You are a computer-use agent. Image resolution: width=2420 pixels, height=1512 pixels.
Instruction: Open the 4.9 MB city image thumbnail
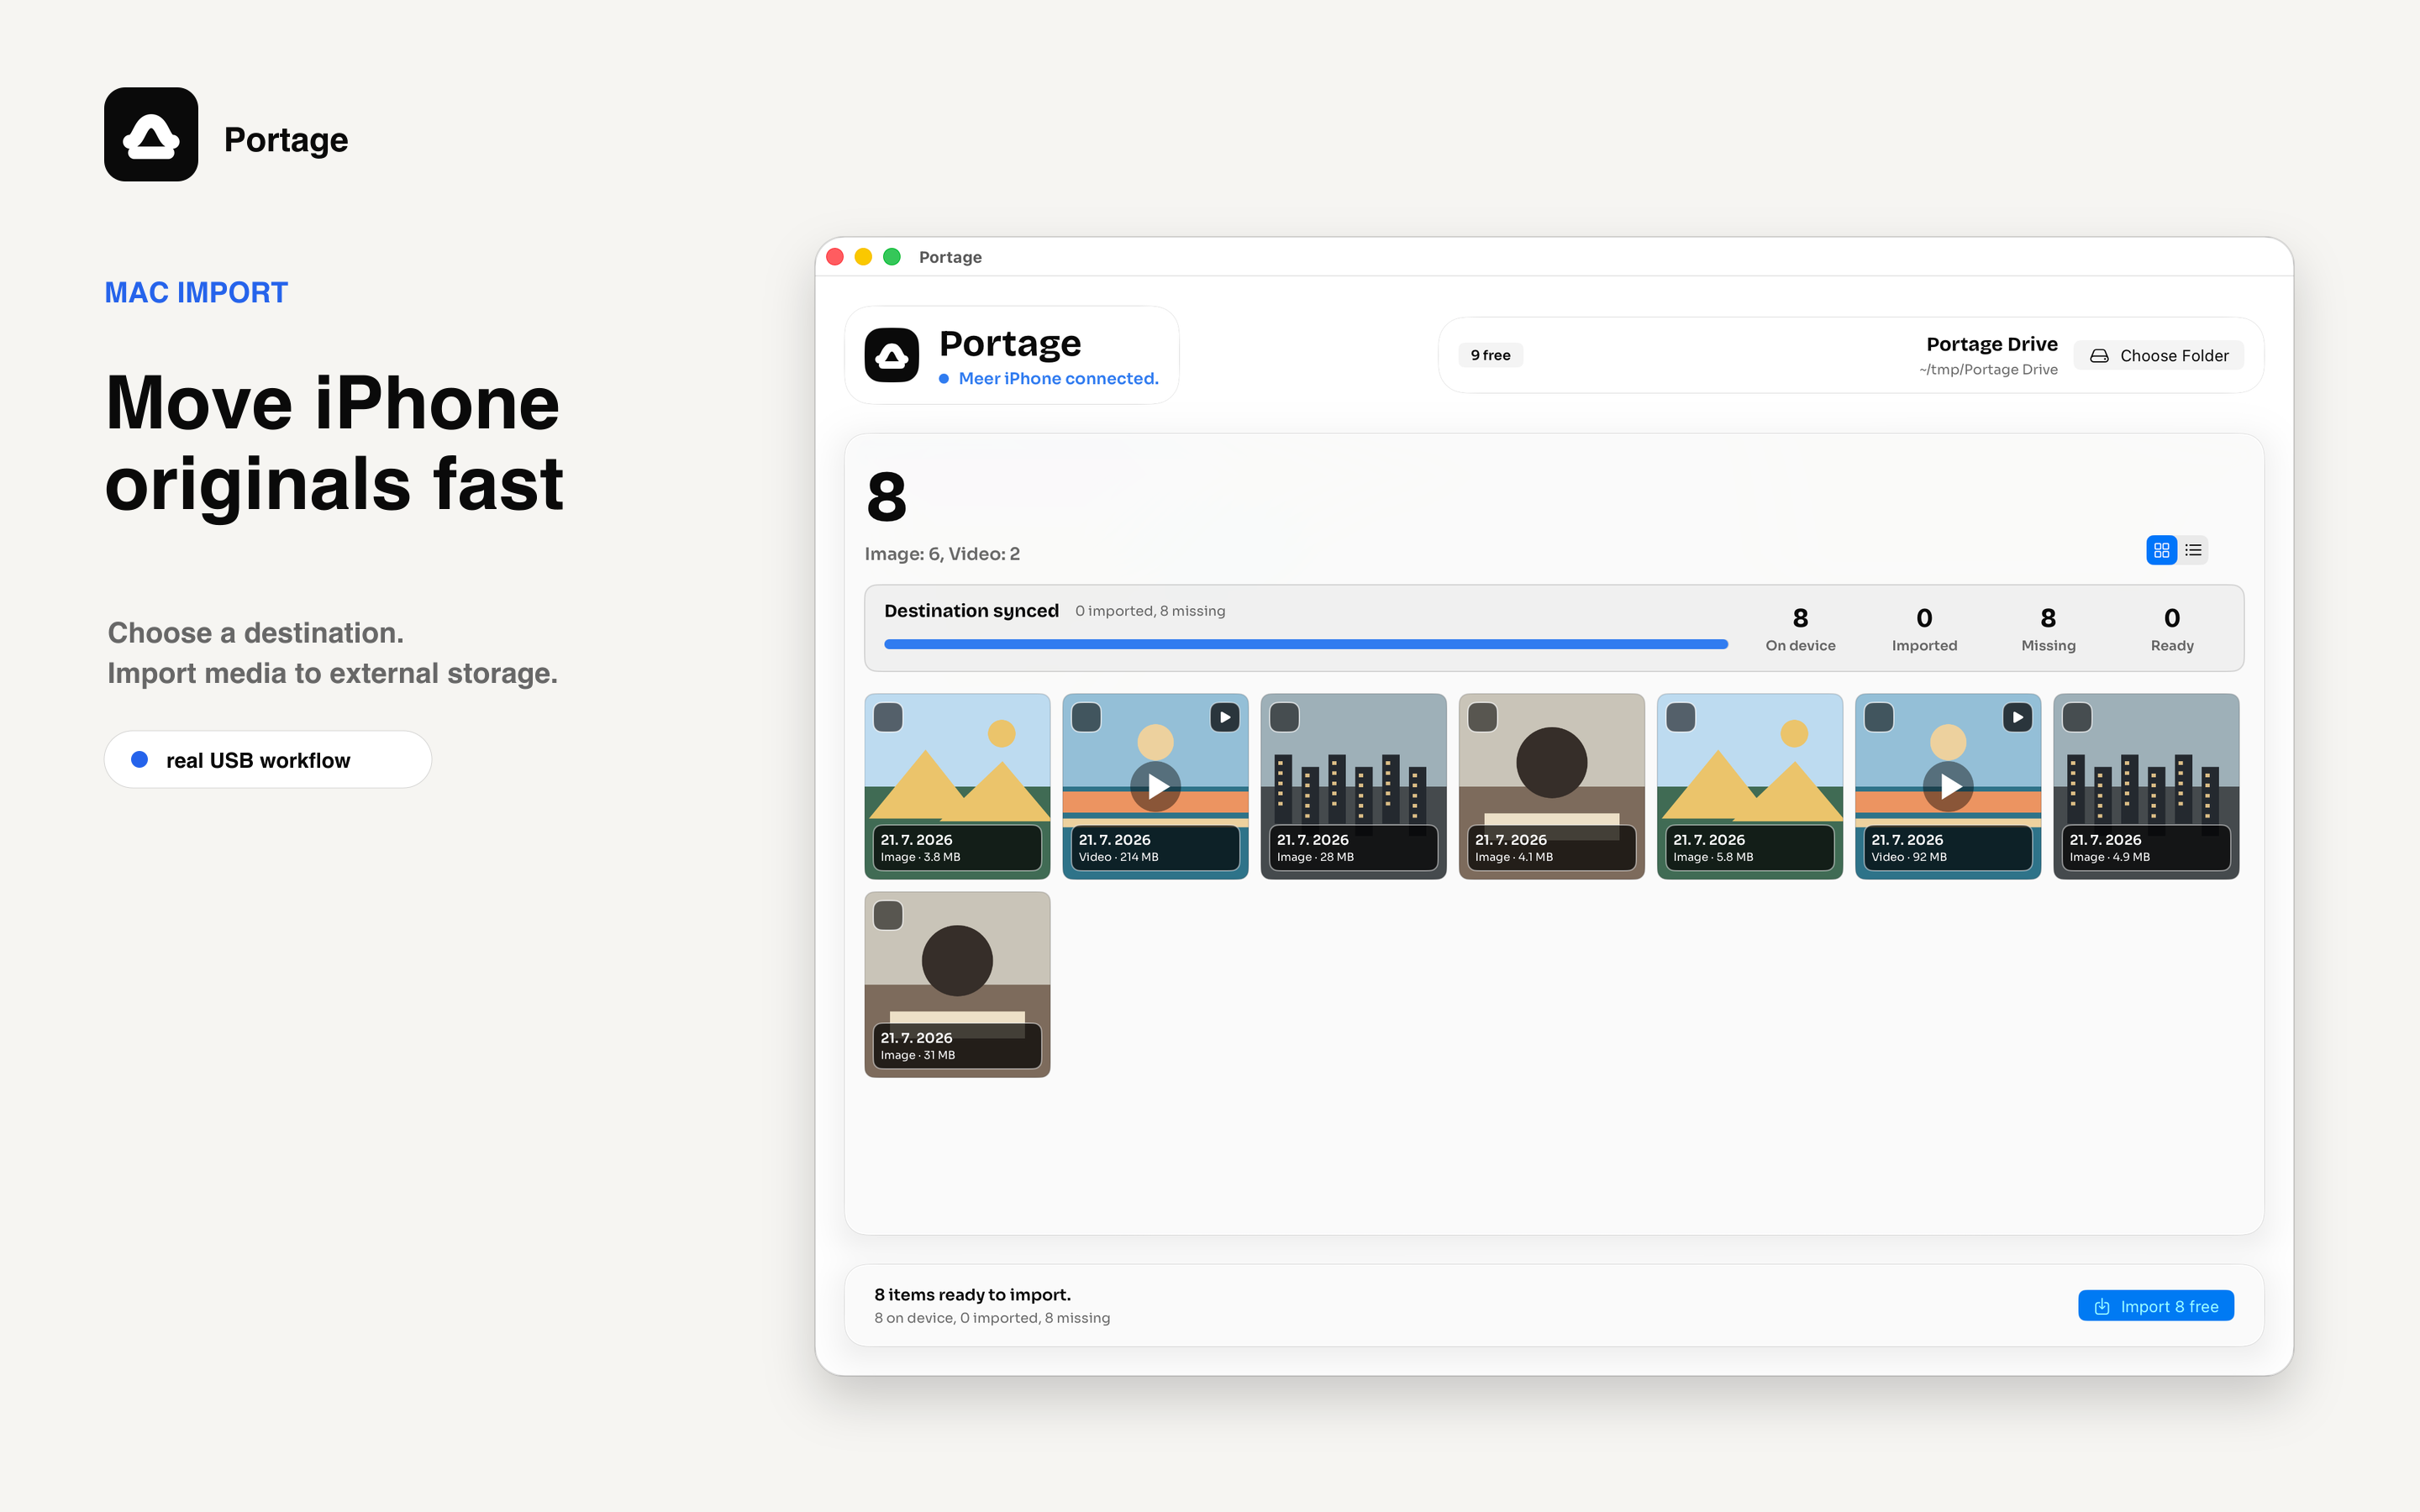pyautogui.click(x=2146, y=786)
